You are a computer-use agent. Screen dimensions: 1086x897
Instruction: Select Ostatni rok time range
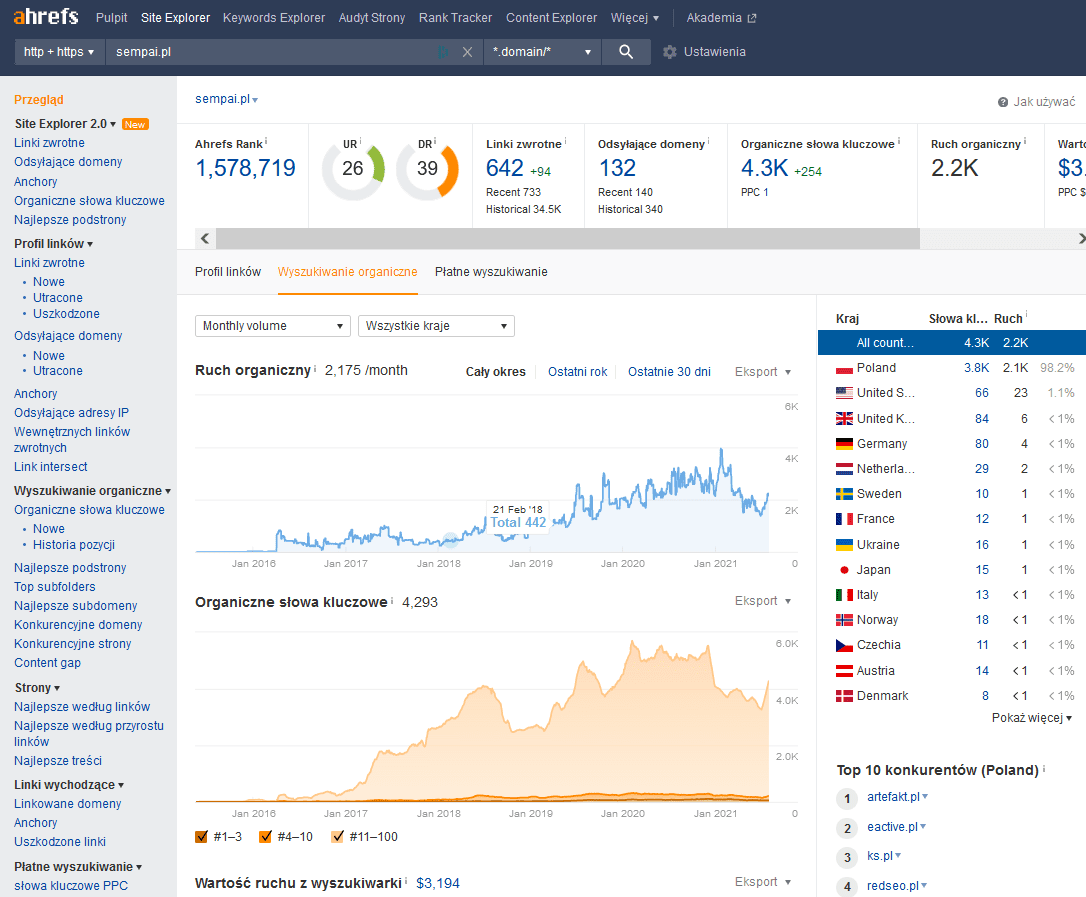[578, 372]
